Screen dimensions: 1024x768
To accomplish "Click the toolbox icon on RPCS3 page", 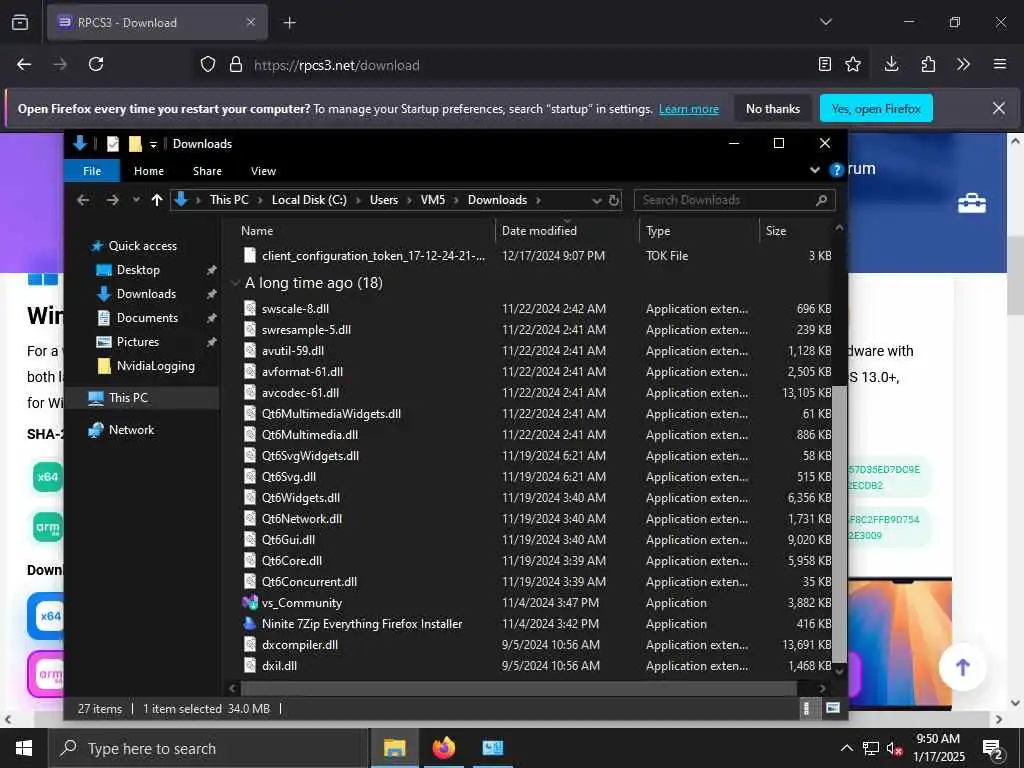I will 972,203.
